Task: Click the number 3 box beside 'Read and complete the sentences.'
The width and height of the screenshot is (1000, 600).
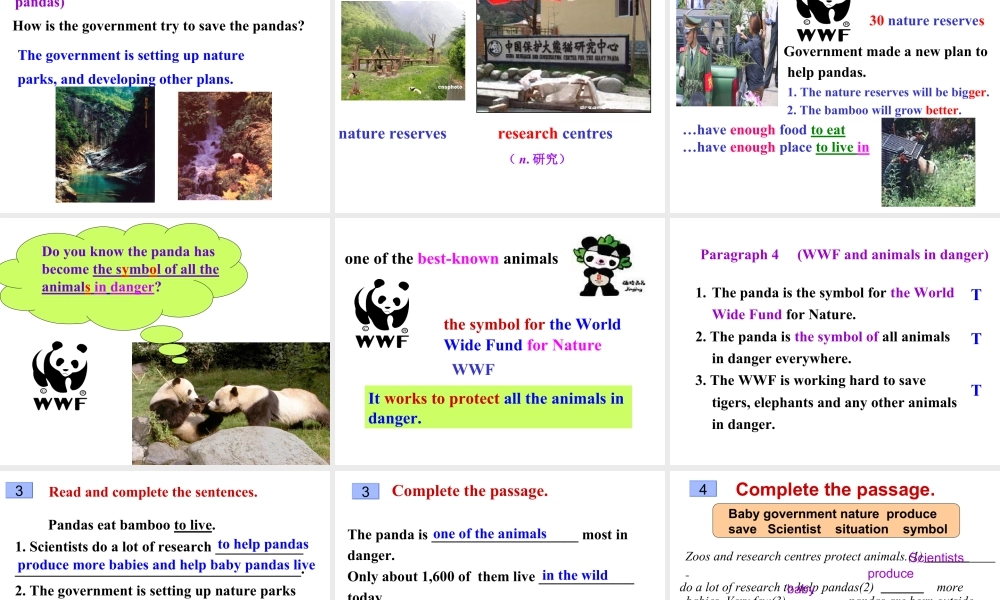Action: [x=19, y=491]
